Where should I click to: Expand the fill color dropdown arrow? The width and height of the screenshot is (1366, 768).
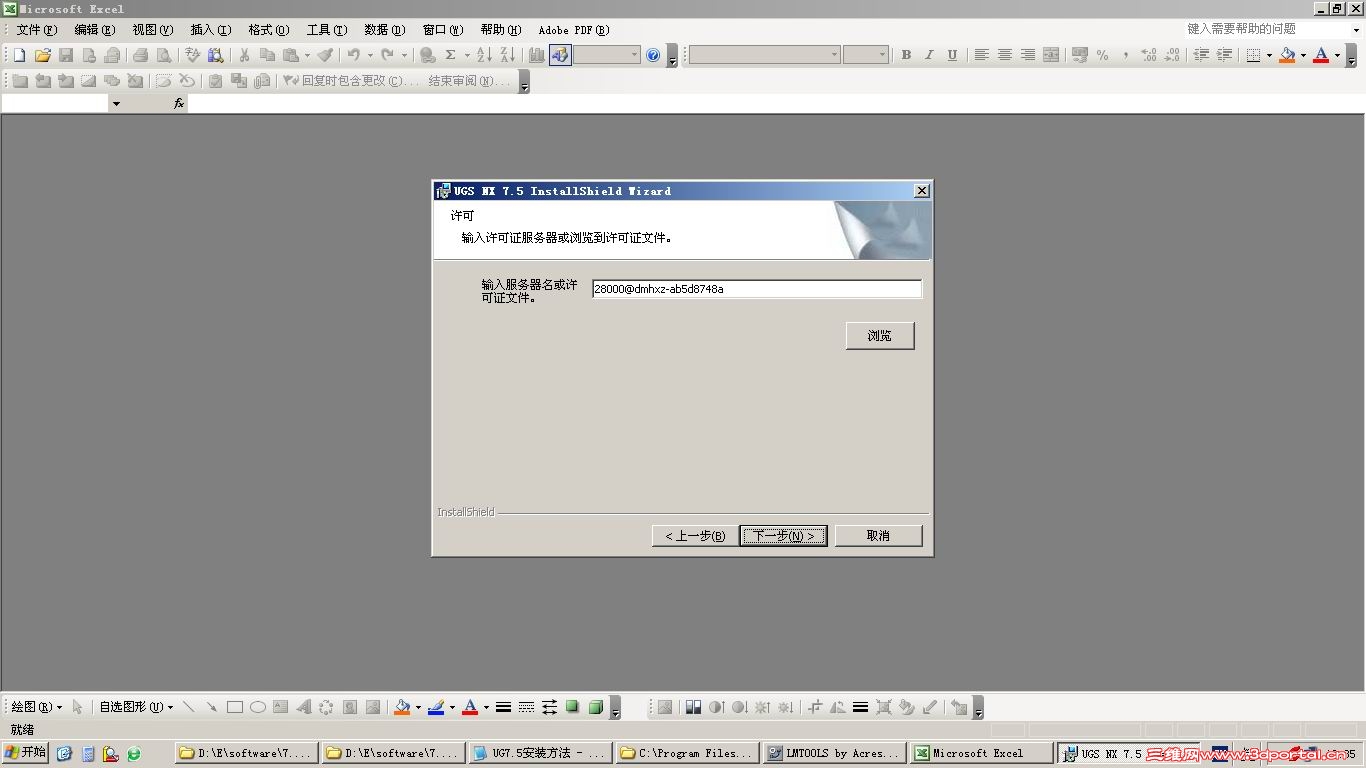1303,55
